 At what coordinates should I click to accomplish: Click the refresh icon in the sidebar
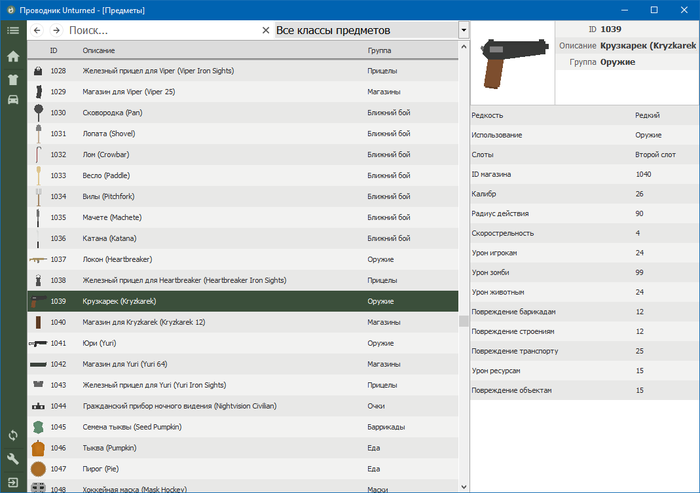tap(13, 436)
